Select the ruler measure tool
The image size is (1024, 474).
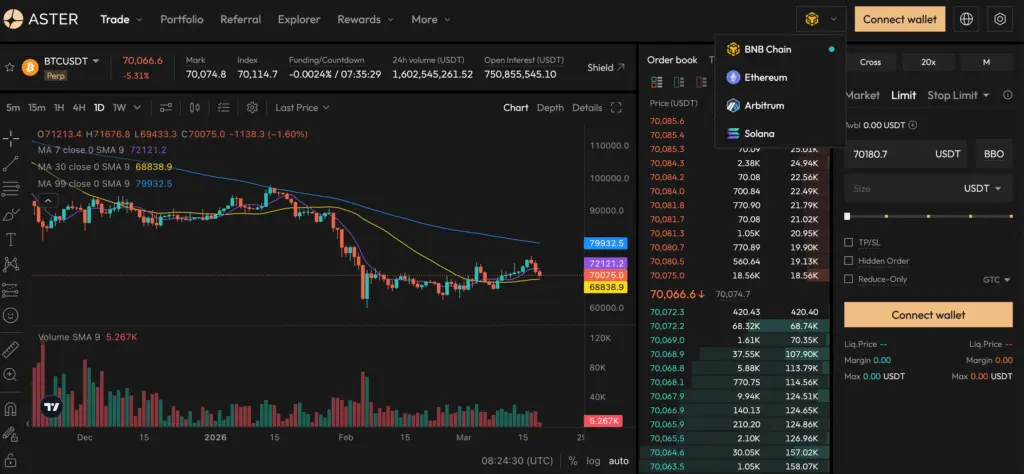coord(10,350)
